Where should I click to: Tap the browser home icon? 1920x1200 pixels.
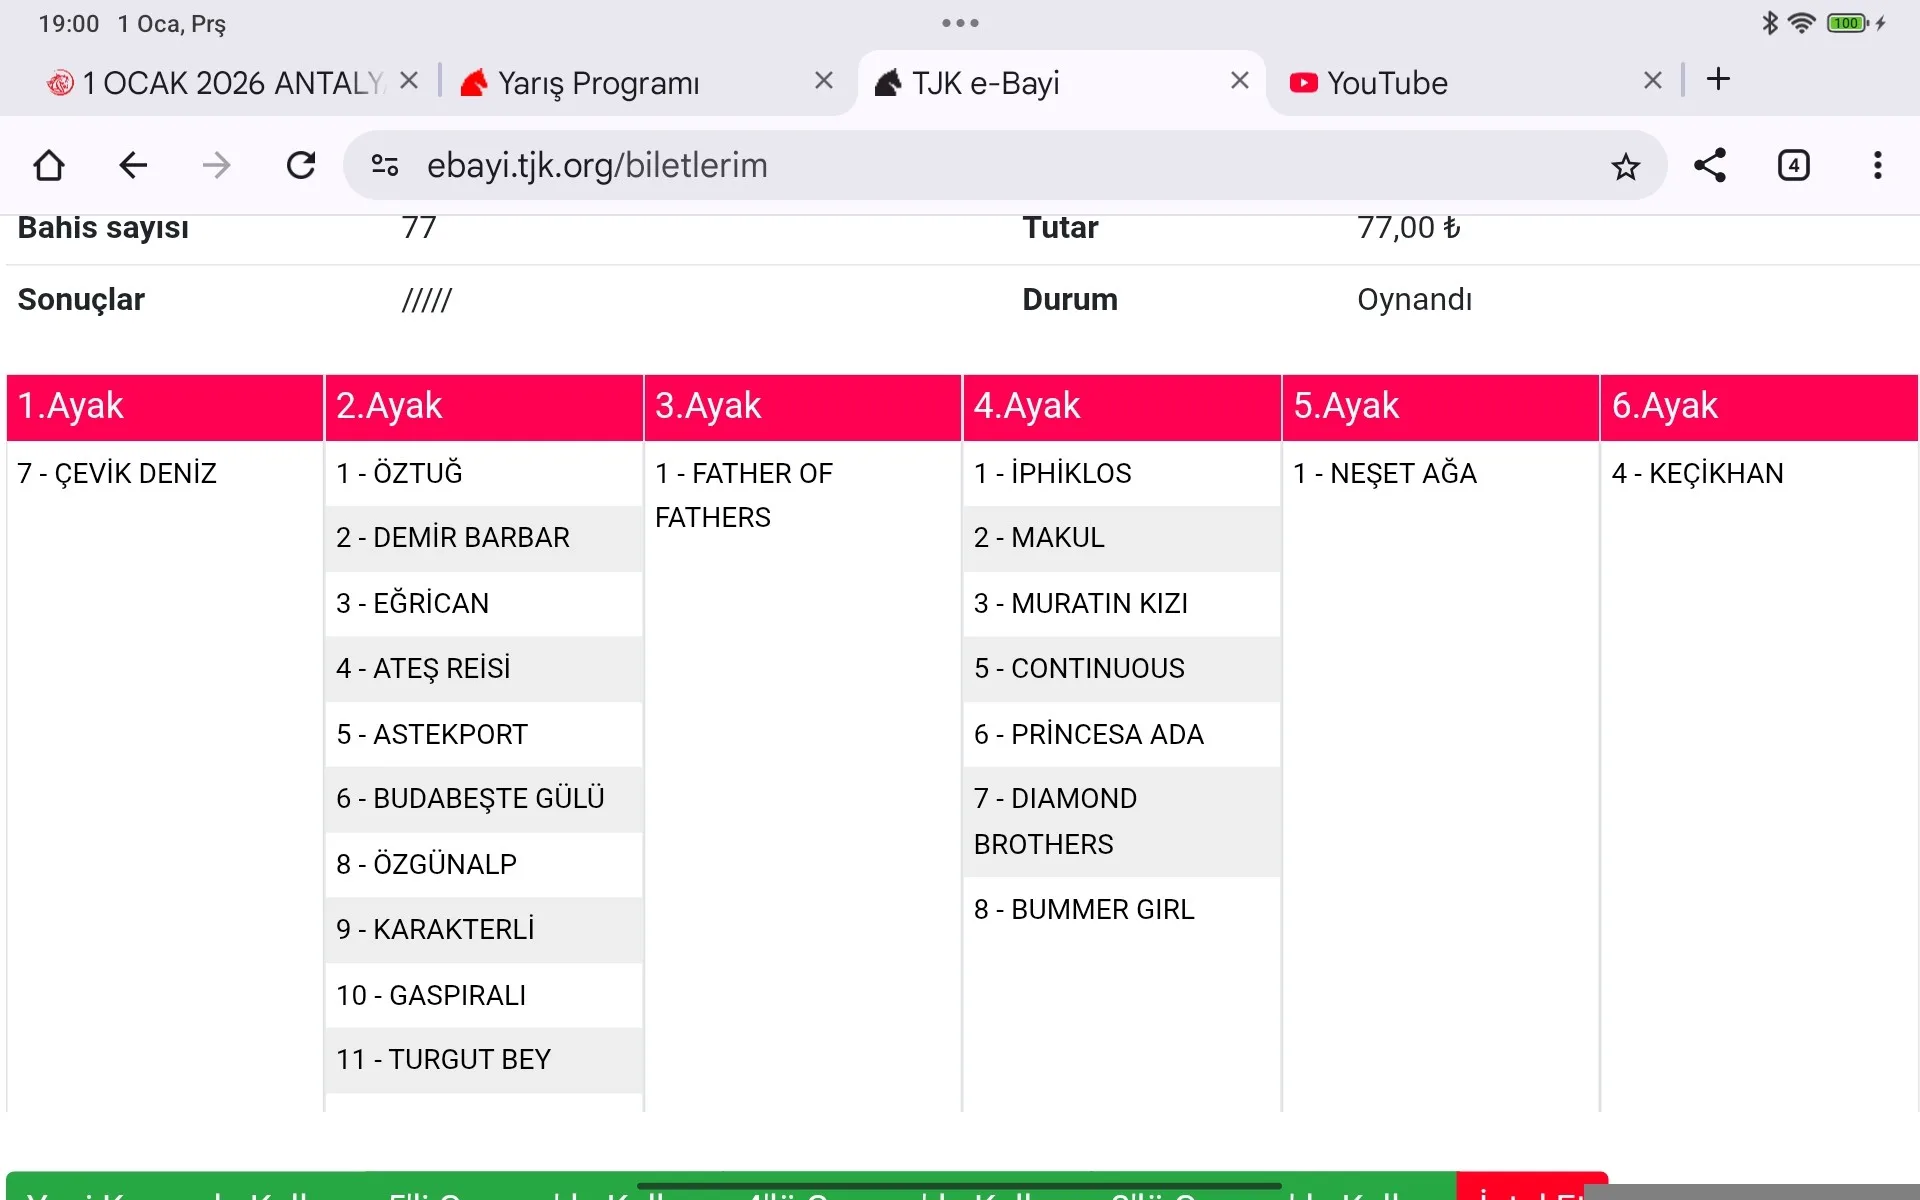tap(48, 165)
